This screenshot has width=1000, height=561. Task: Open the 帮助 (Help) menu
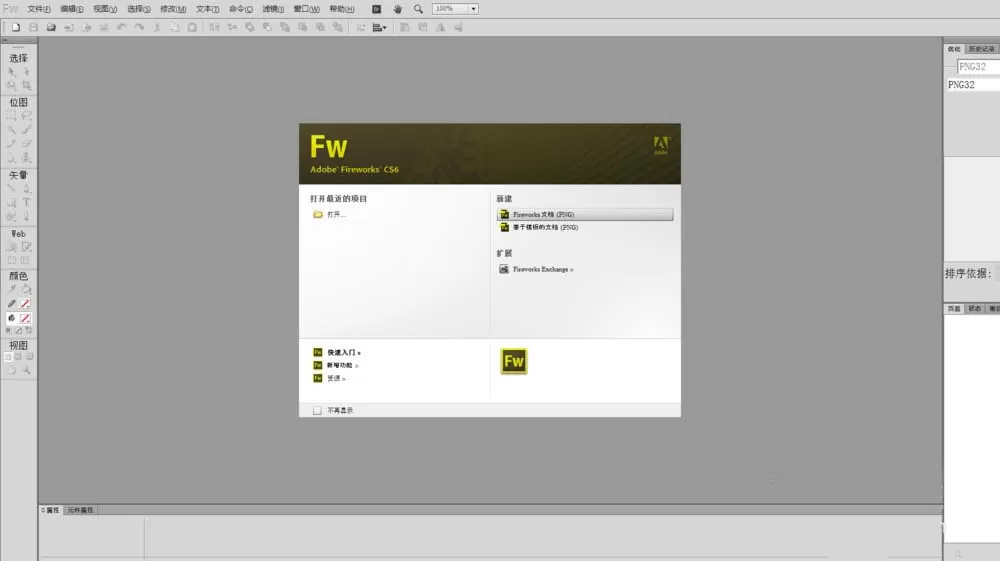(341, 9)
